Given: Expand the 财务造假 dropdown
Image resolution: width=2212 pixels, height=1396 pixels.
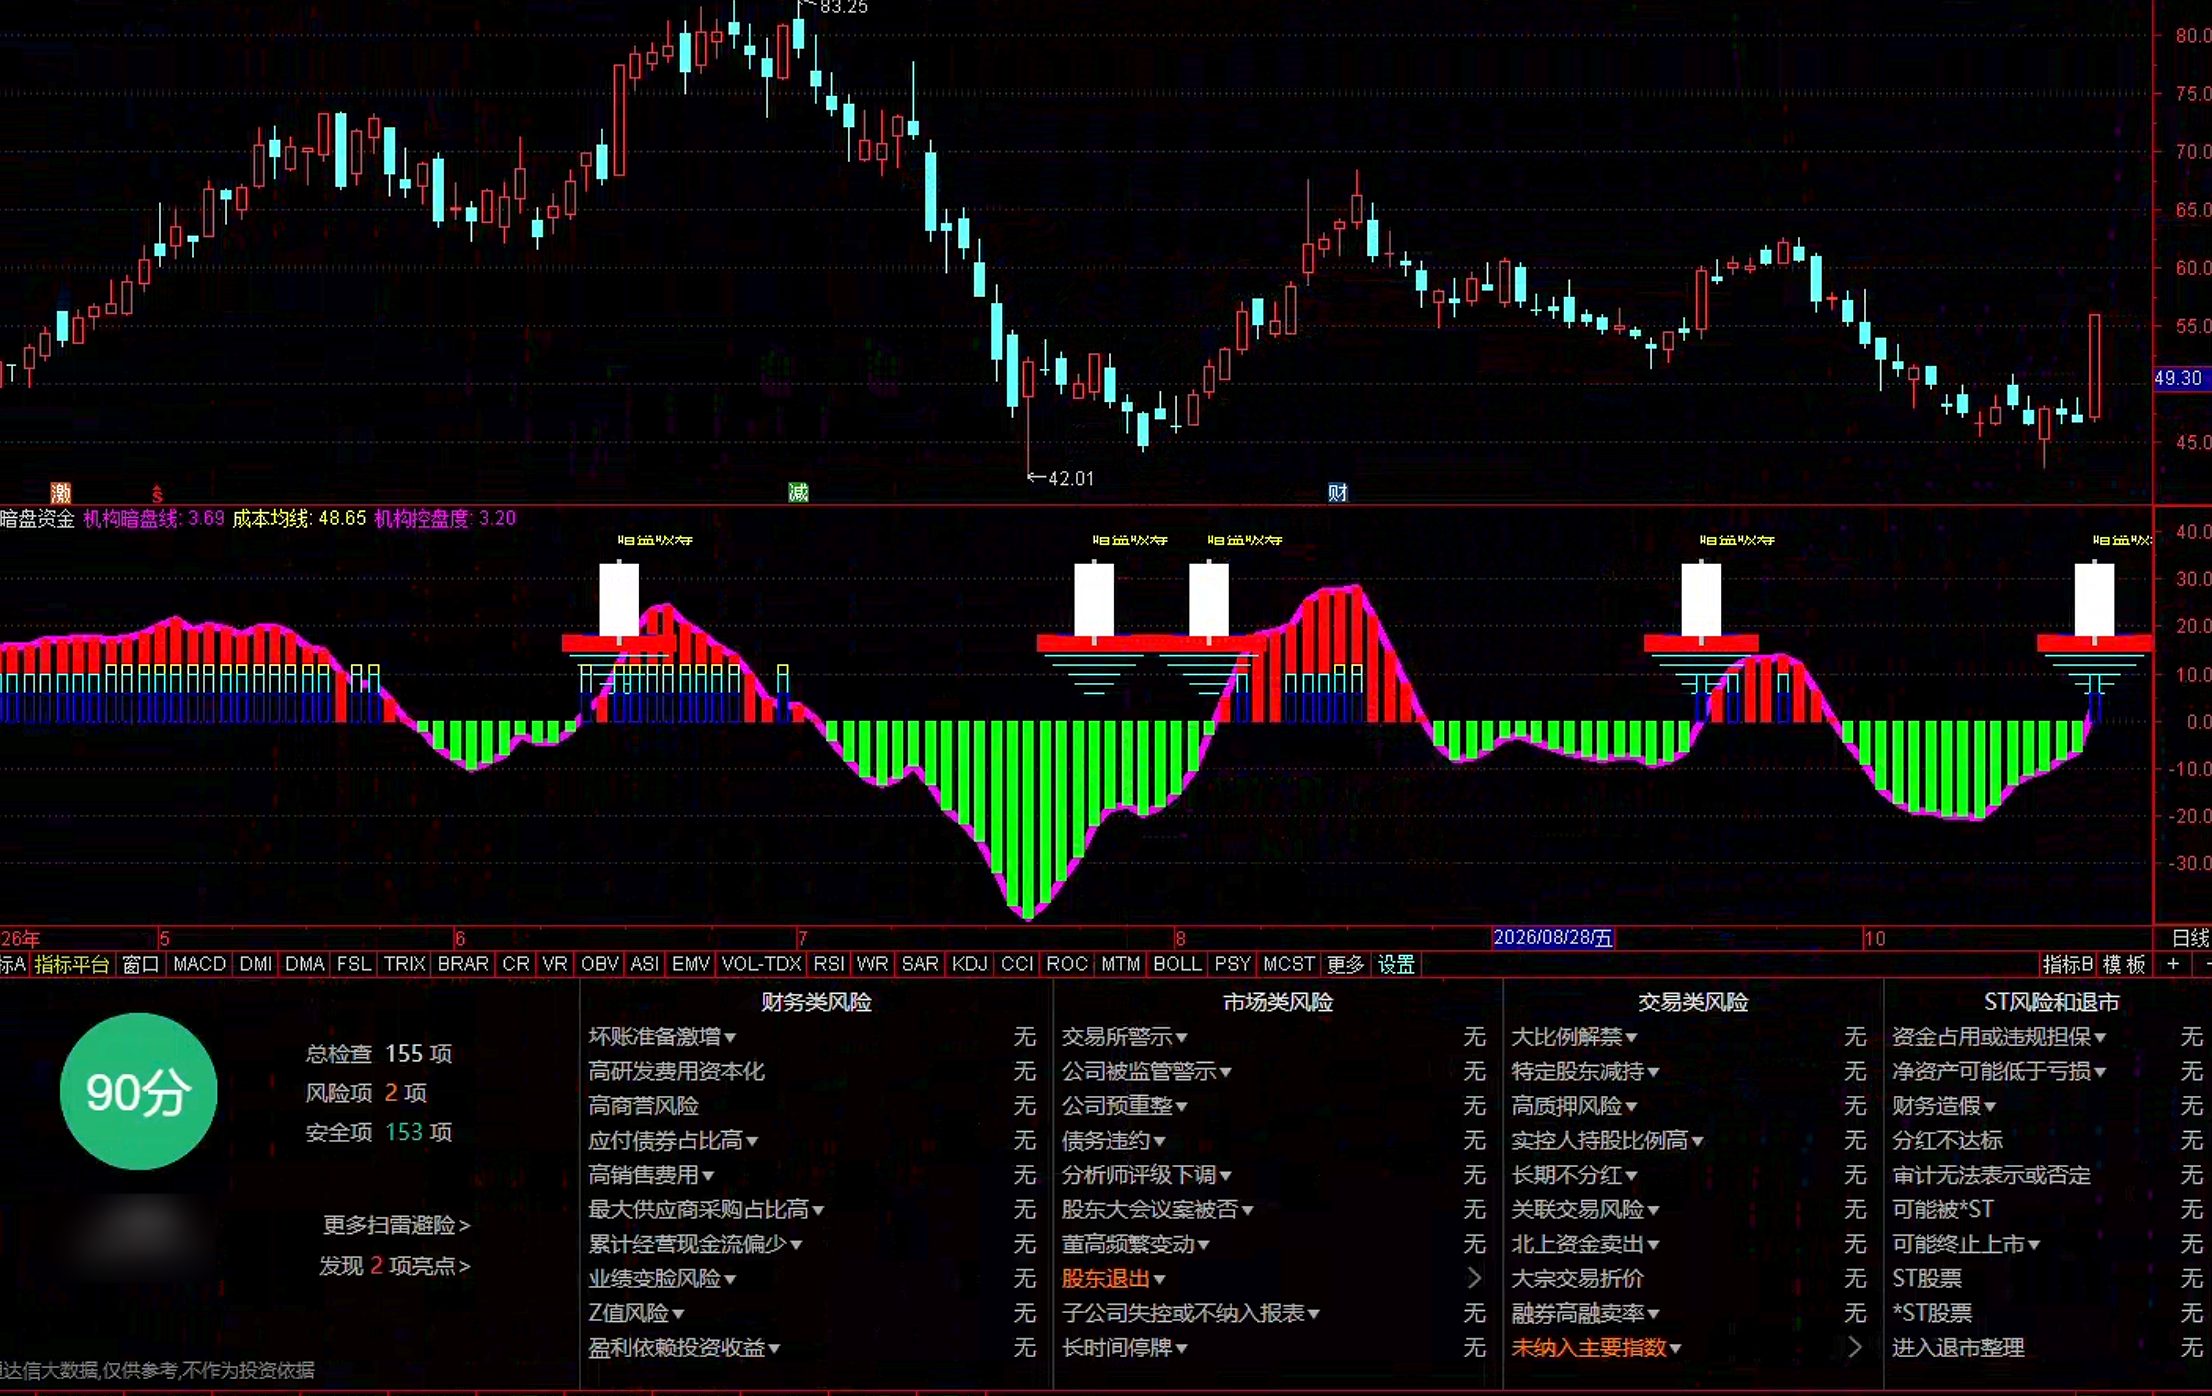Looking at the screenshot, I should pos(1944,1106).
